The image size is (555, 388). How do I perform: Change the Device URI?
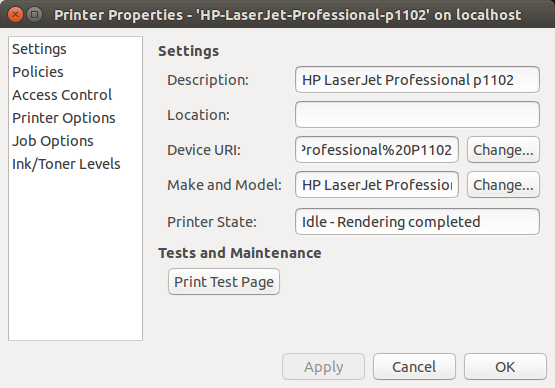[503, 150]
